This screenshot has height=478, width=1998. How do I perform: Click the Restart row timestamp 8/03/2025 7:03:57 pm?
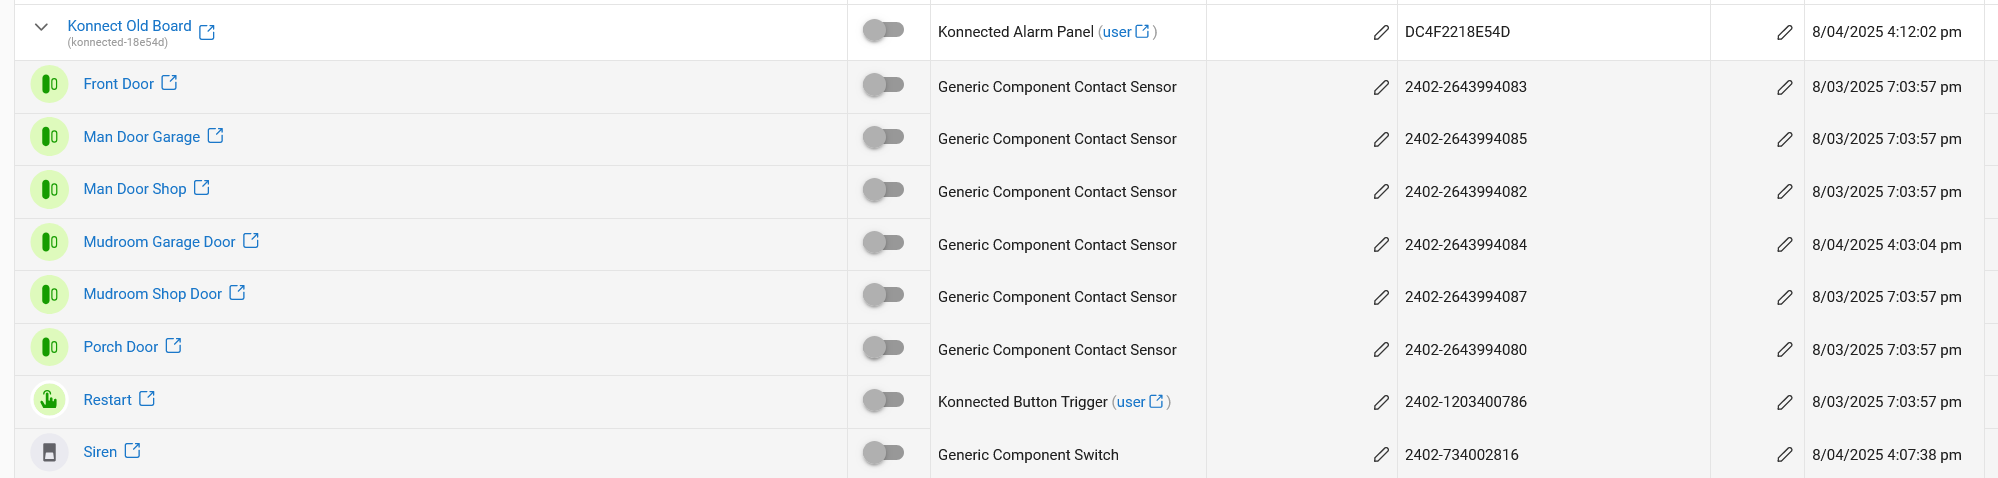[1887, 402]
